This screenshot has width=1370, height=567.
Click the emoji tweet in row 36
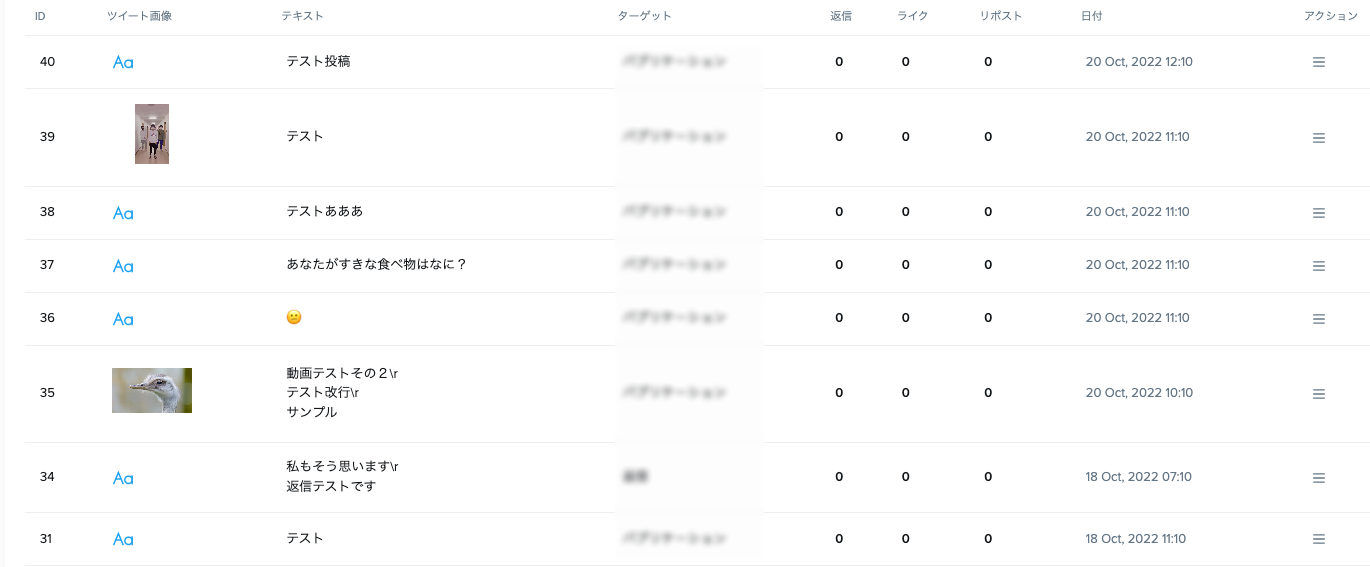(x=294, y=317)
